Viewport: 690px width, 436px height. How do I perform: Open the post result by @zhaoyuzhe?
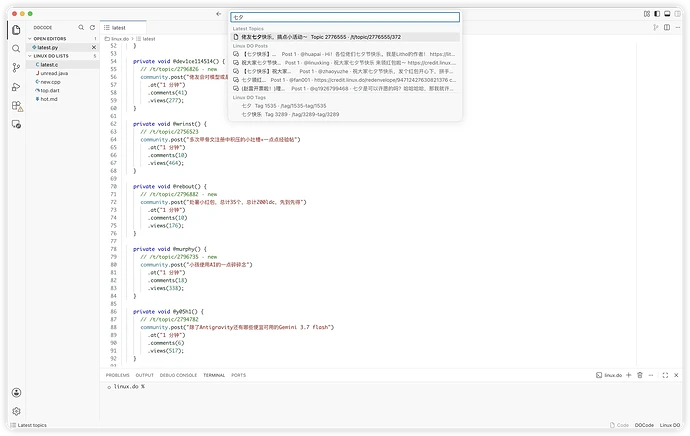(x=345, y=71)
